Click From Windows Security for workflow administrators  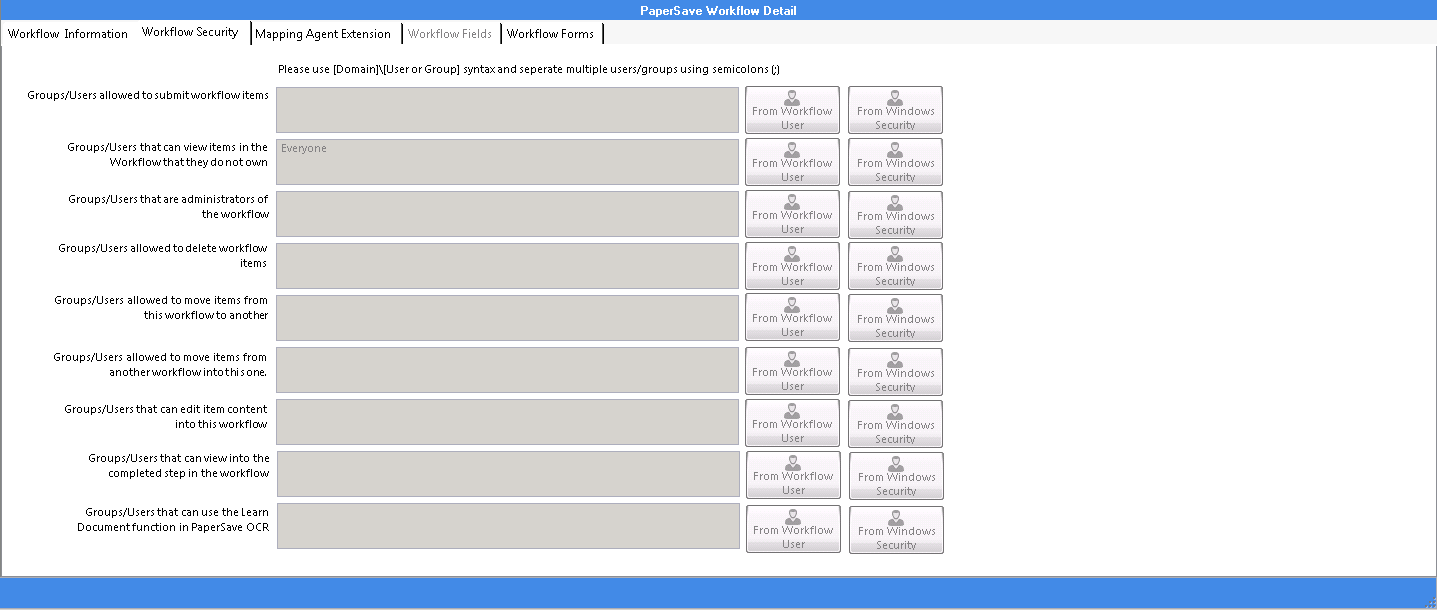click(x=895, y=214)
